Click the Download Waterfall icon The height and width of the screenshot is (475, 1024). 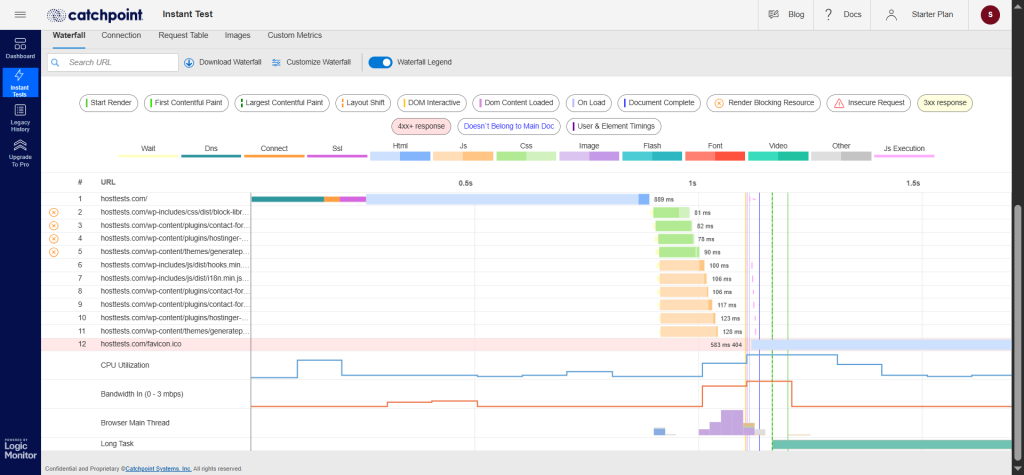coord(189,62)
